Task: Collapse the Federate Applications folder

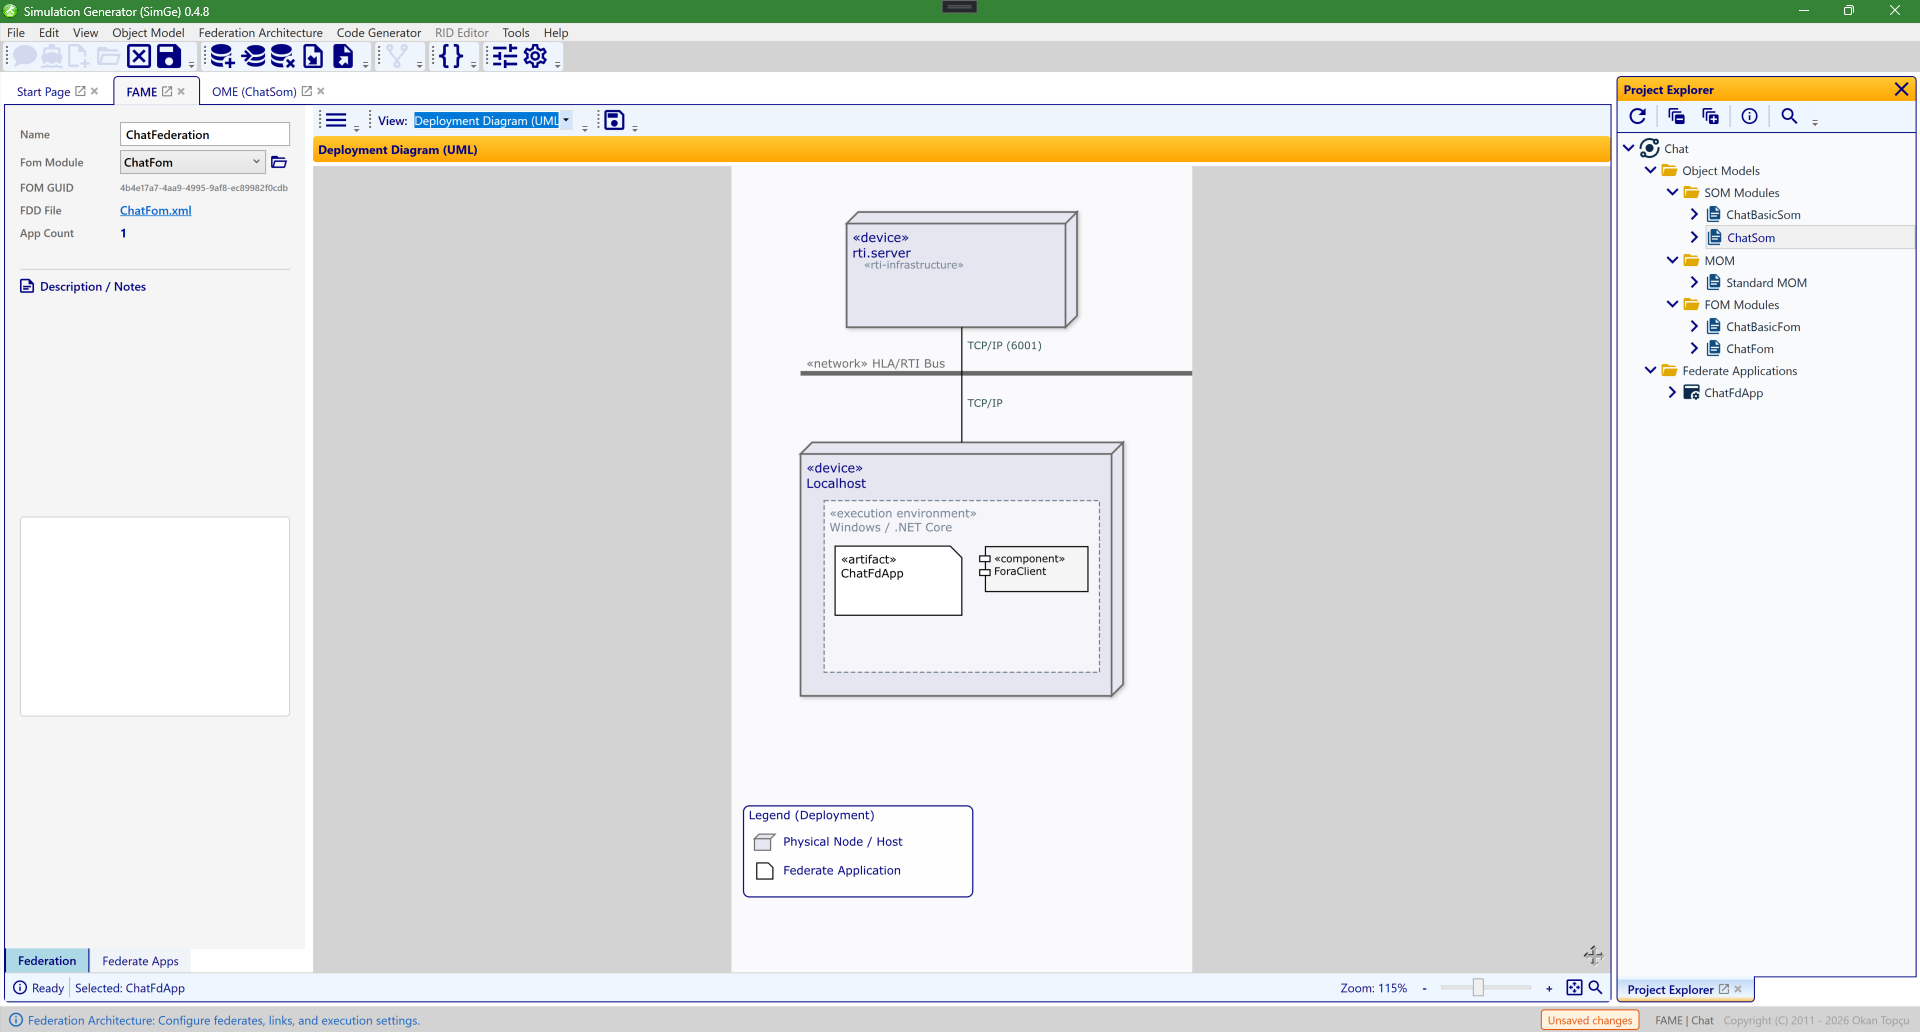Action: click(x=1651, y=370)
